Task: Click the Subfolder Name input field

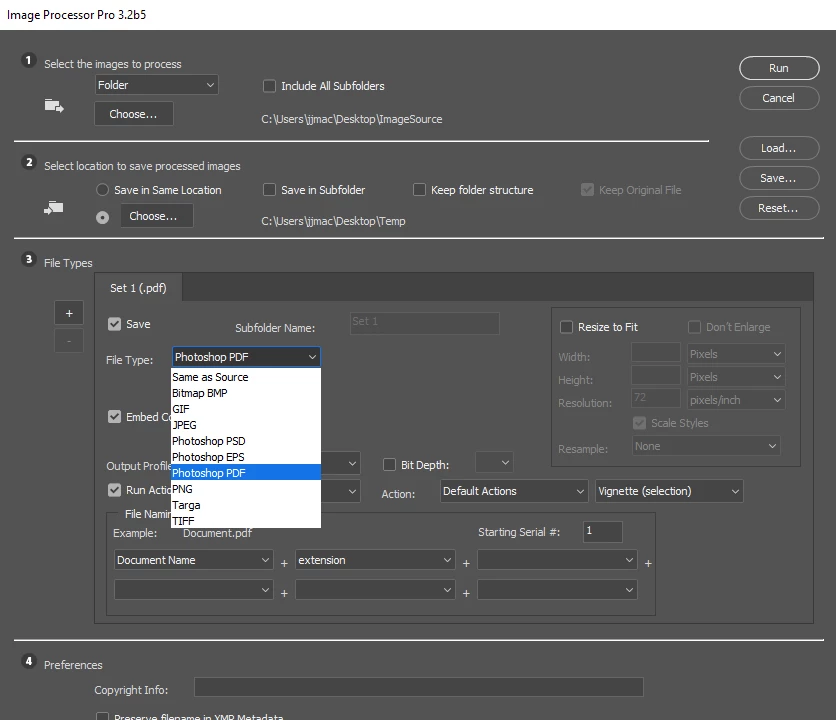Action: [424, 324]
